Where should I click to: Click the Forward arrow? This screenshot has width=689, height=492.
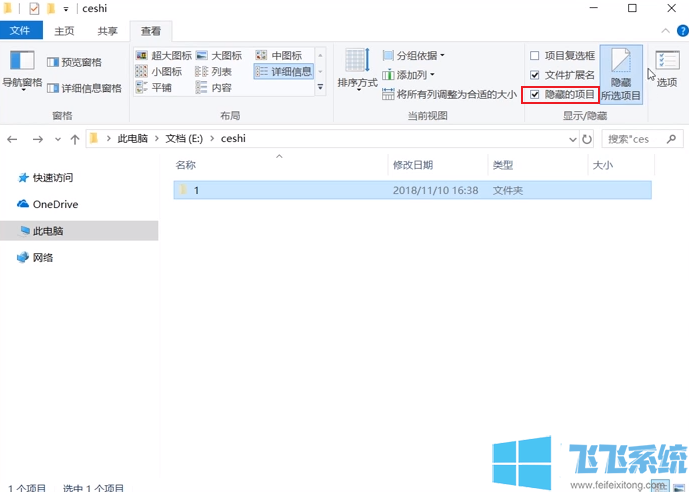[x=38, y=139]
